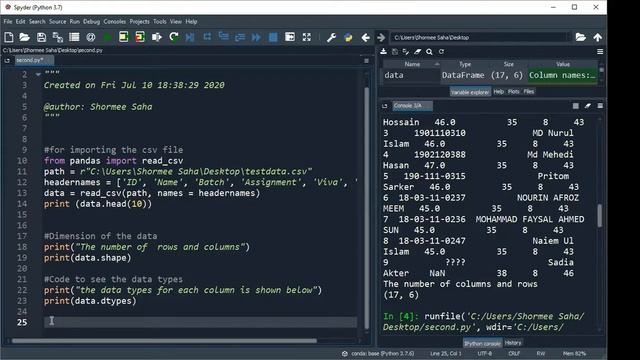The height and width of the screenshot is (360, 640).
Task: Clear console variables with the eraser icon
Action: [x=588, y=106]
